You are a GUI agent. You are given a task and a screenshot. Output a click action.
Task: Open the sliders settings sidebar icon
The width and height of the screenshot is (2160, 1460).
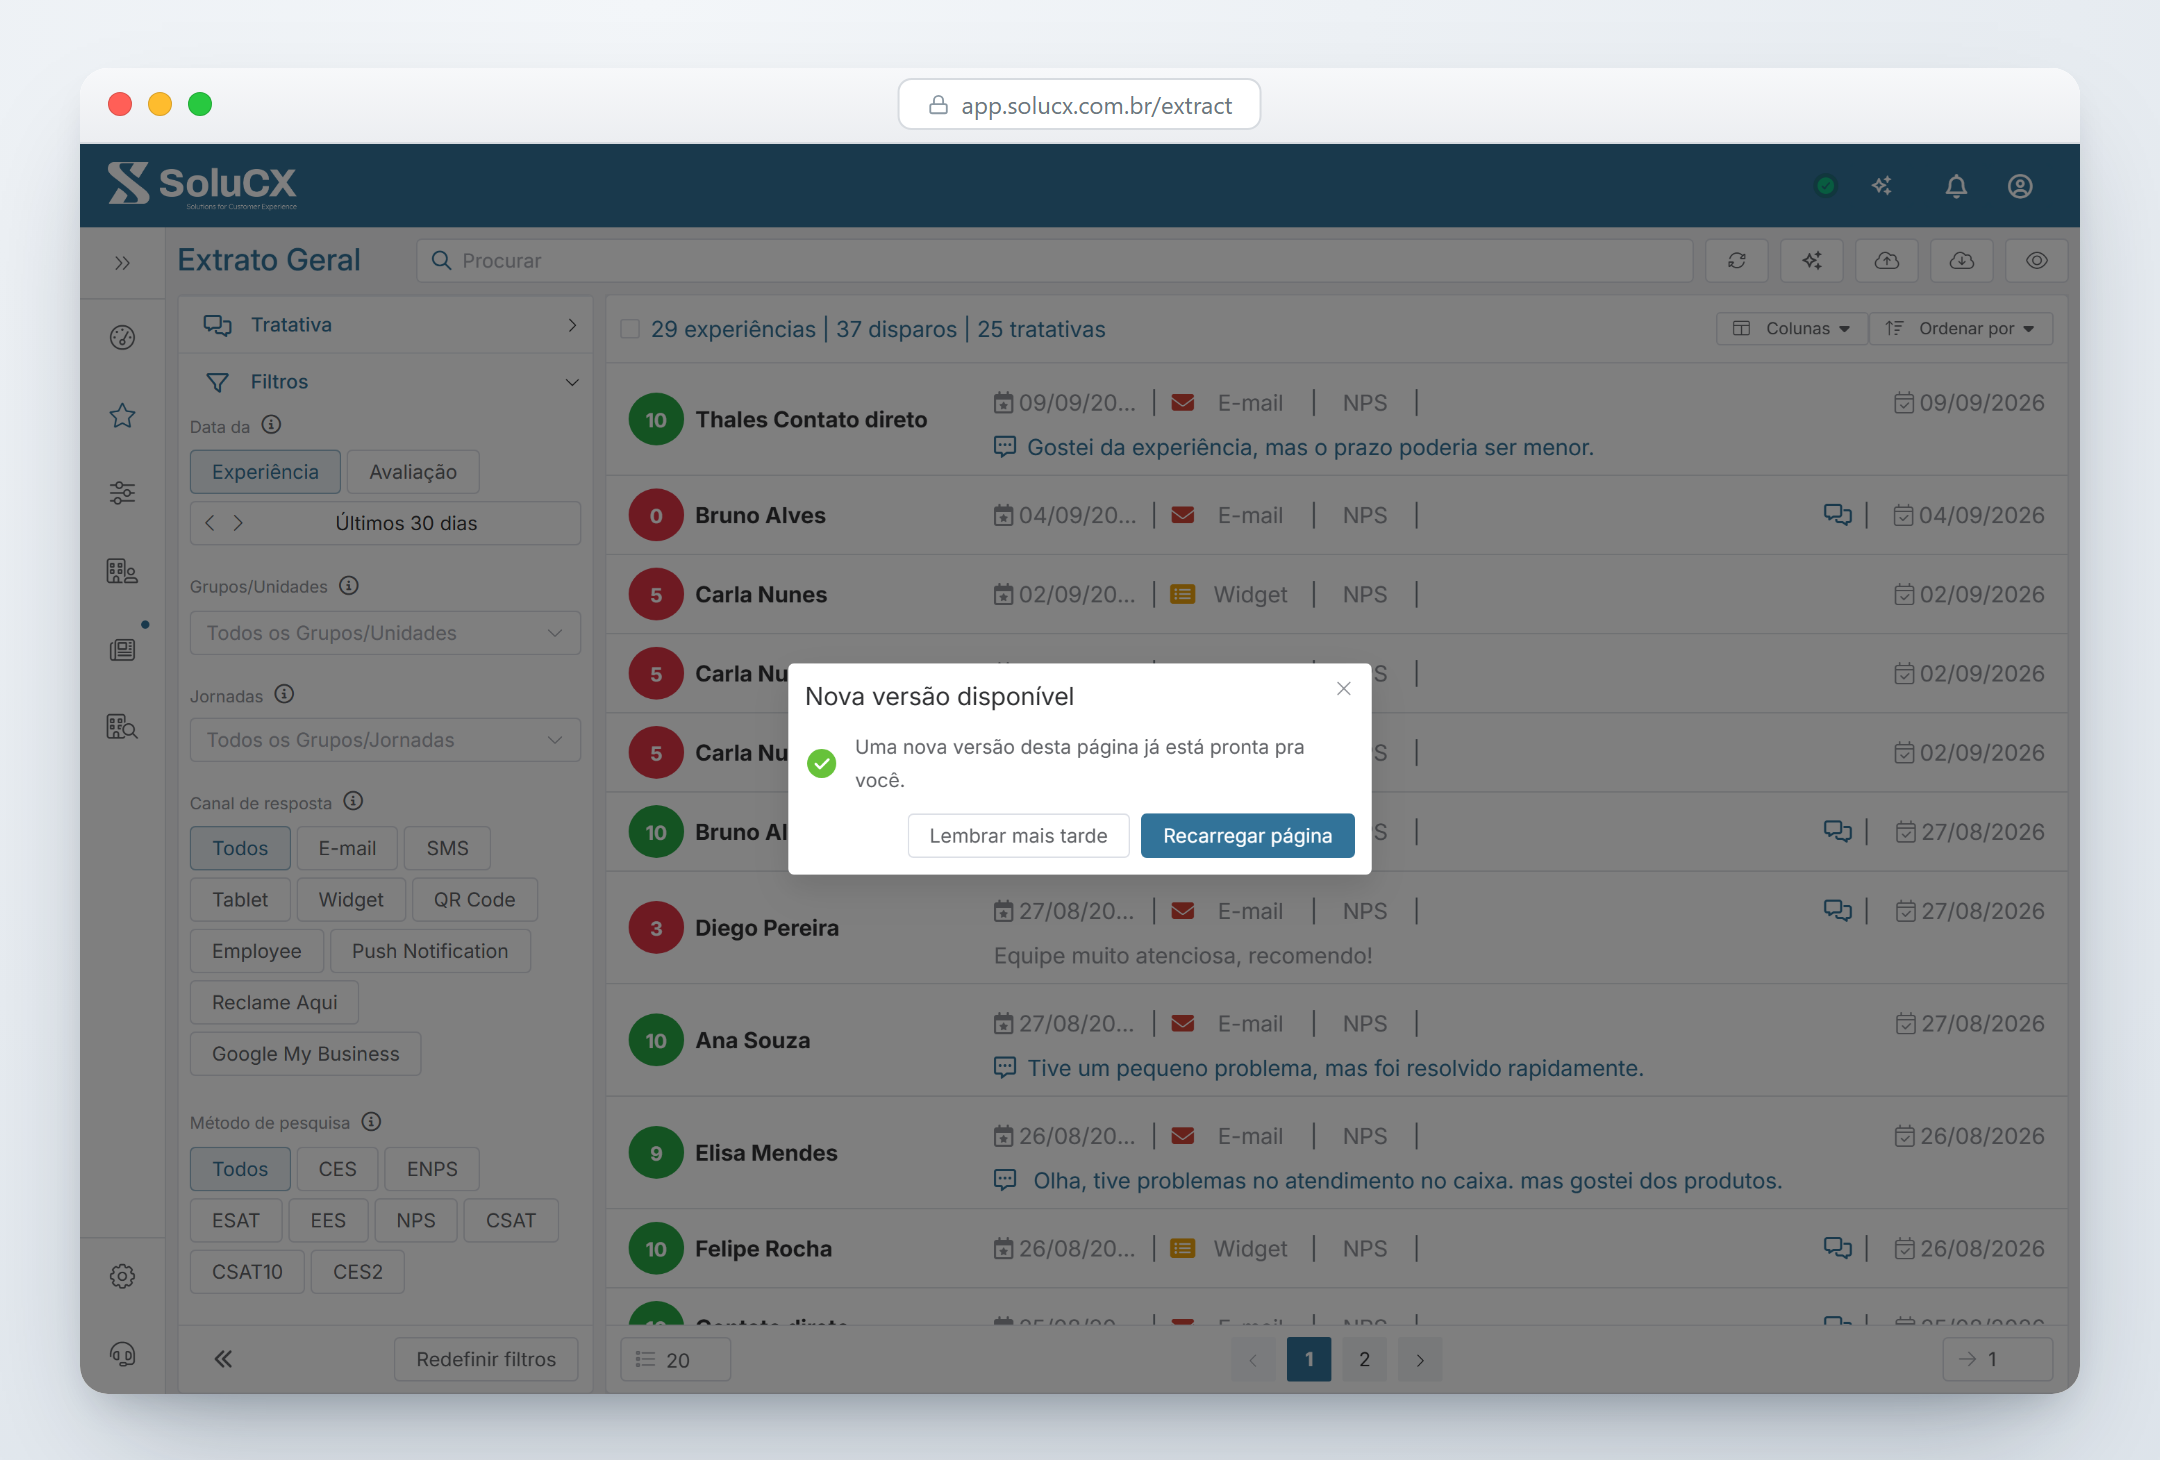pos(122,493)
